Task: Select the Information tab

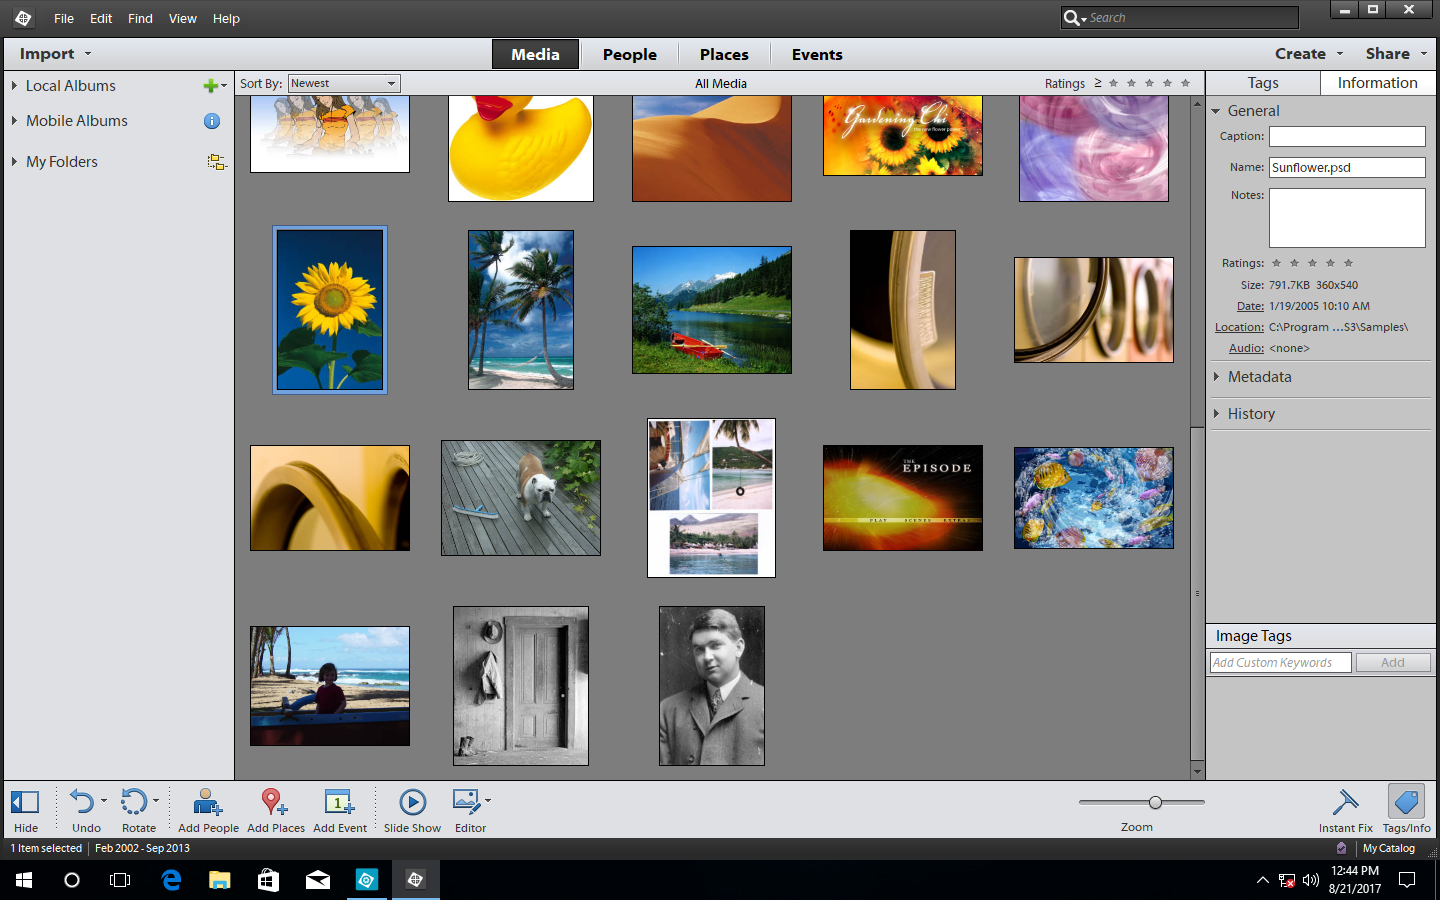Action: [1378, 83]
